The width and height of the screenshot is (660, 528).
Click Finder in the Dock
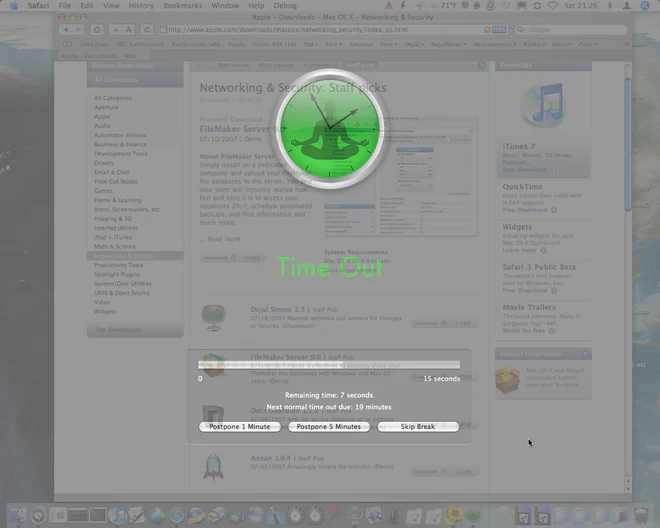pos(19,515)
